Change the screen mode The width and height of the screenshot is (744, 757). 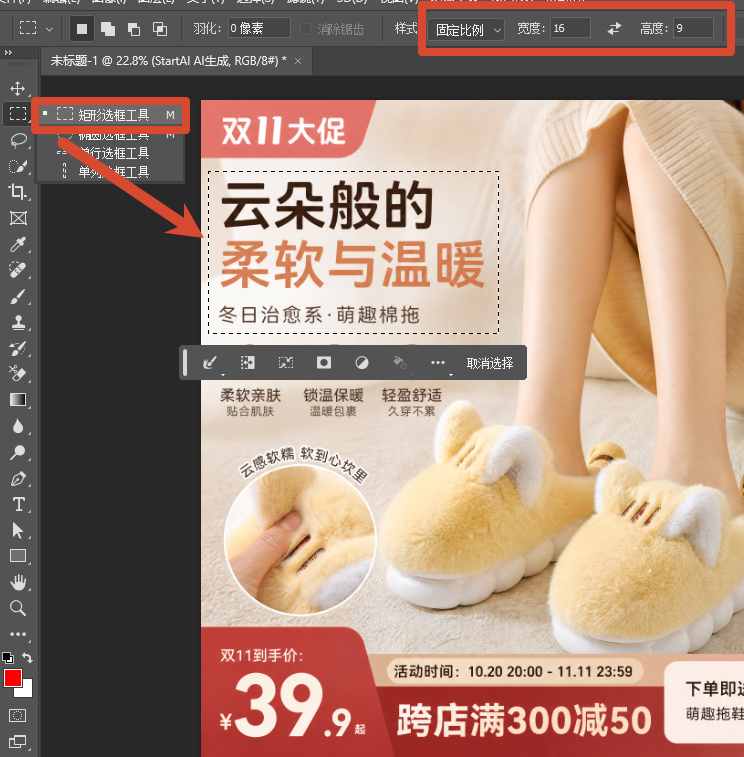pyautogui.click(x=18, y=741)
